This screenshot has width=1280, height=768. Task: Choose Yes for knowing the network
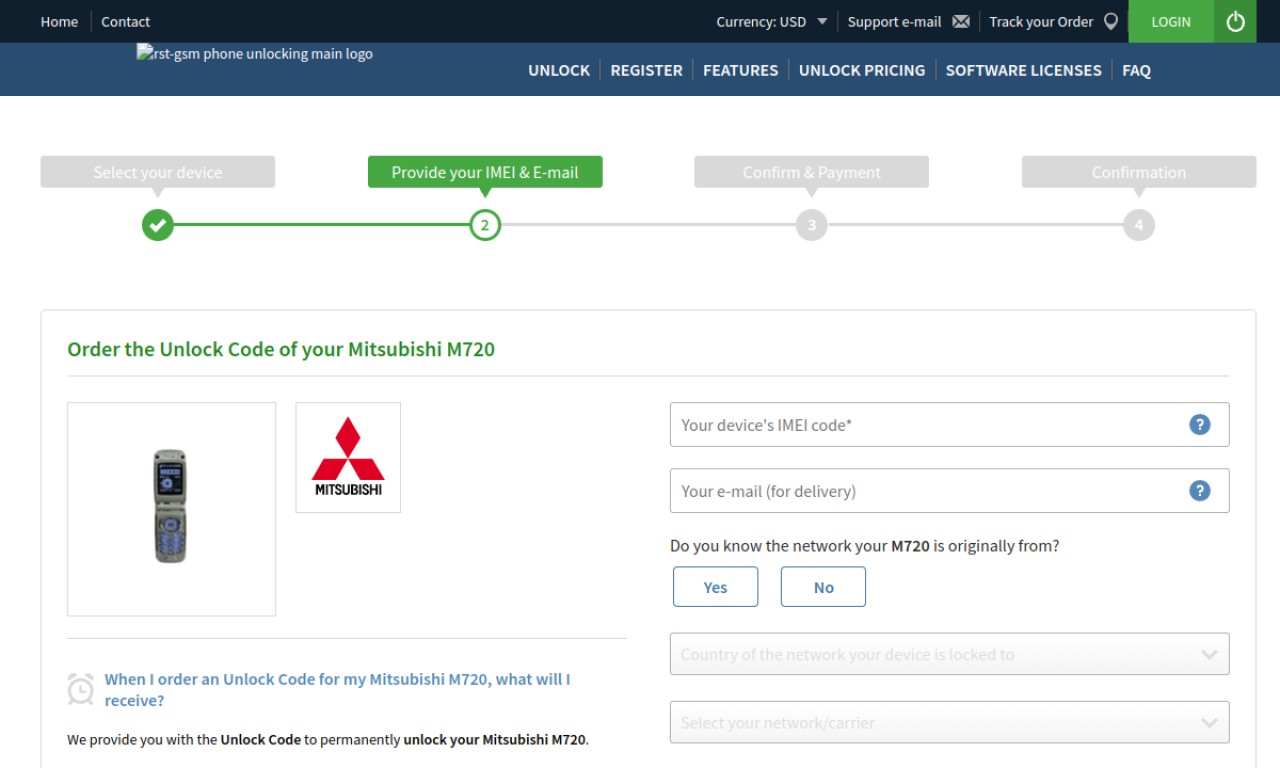tap(716, 587)
